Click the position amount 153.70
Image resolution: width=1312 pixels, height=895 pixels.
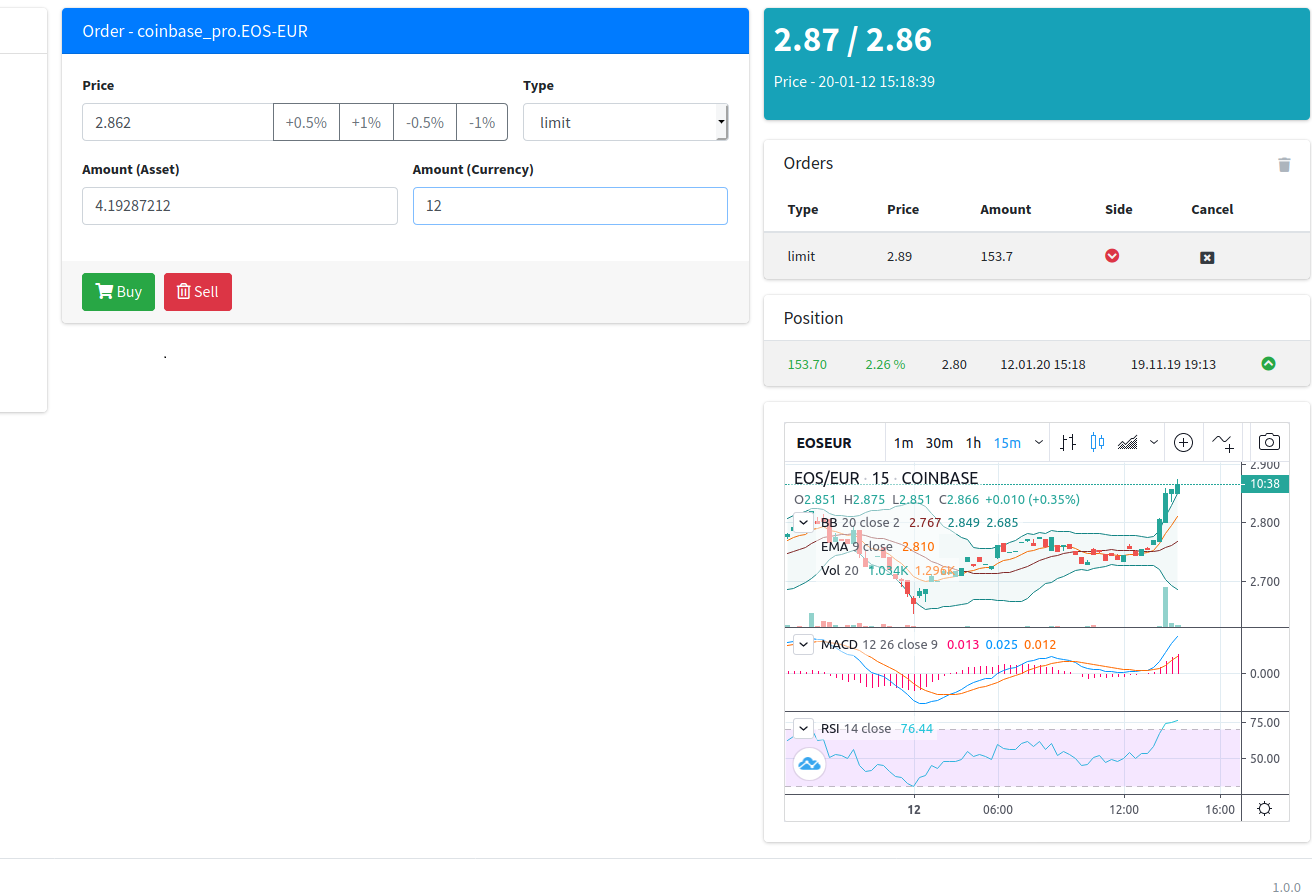click(x=807, y=364)
